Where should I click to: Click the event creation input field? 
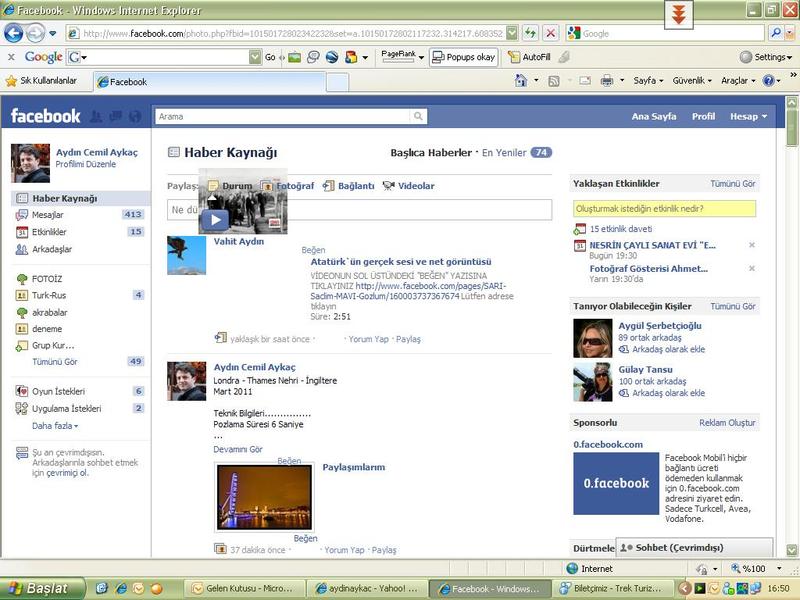click(664, 209)
